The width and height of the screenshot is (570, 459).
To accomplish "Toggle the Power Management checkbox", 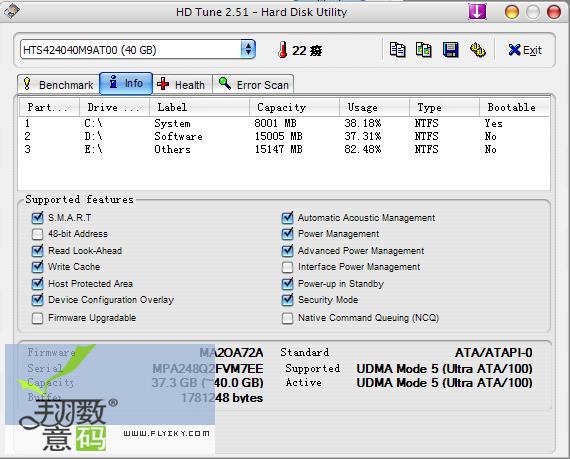I will click(287, 234).
